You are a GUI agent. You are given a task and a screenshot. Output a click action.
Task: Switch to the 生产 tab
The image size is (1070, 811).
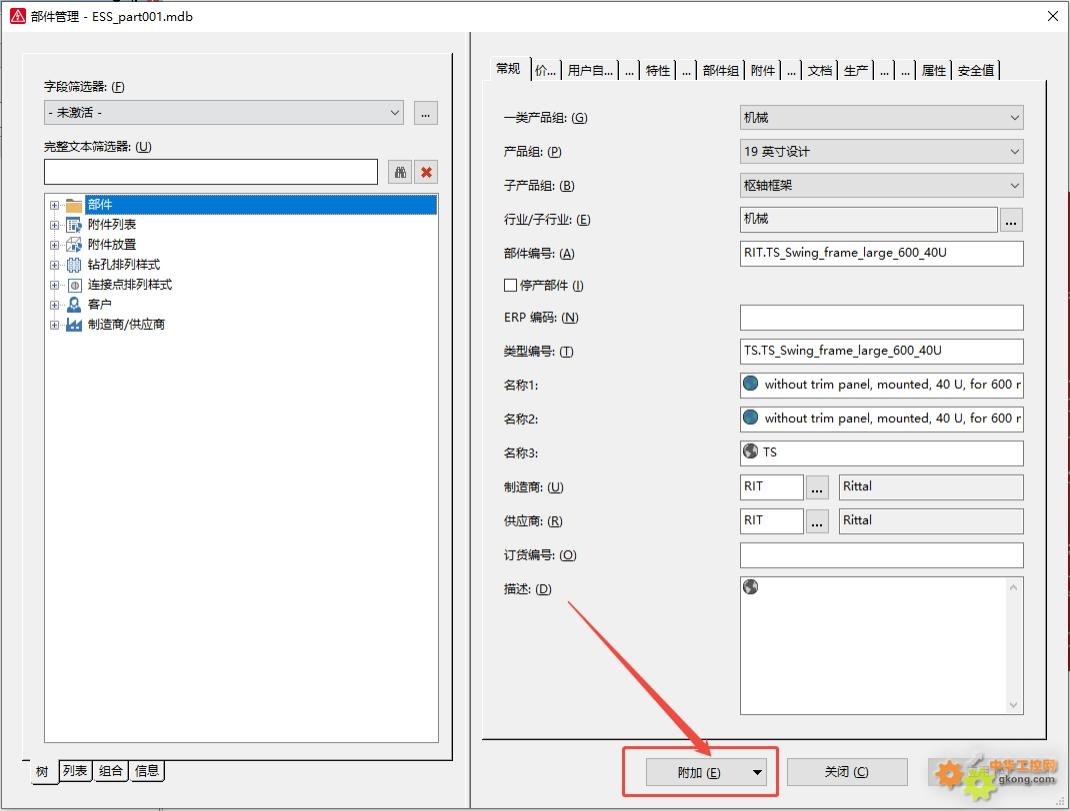point(856,70)
